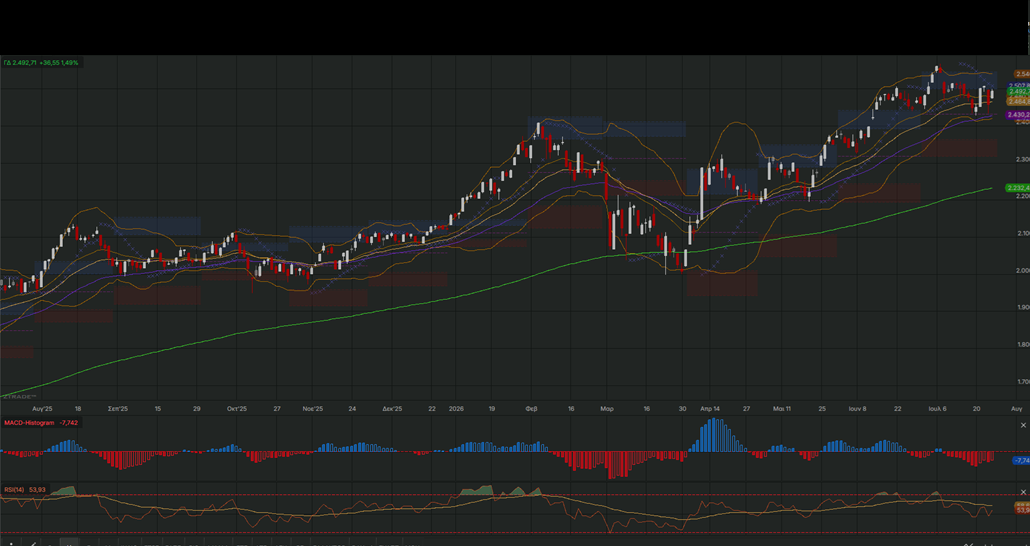This screenshot has width=1030, height=546.
Task: Click the green 2.492,7 last price tag
Action: (x=1018, y=92)
